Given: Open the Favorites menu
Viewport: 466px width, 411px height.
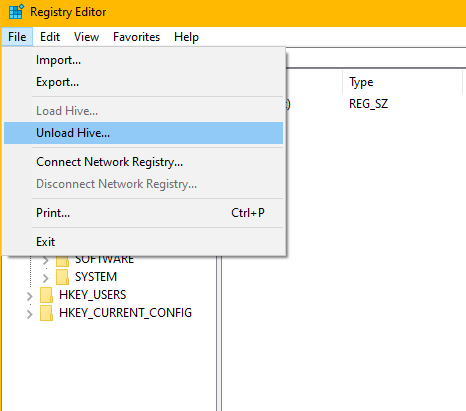Looking at the screenshot, I should tap(136, 37).
